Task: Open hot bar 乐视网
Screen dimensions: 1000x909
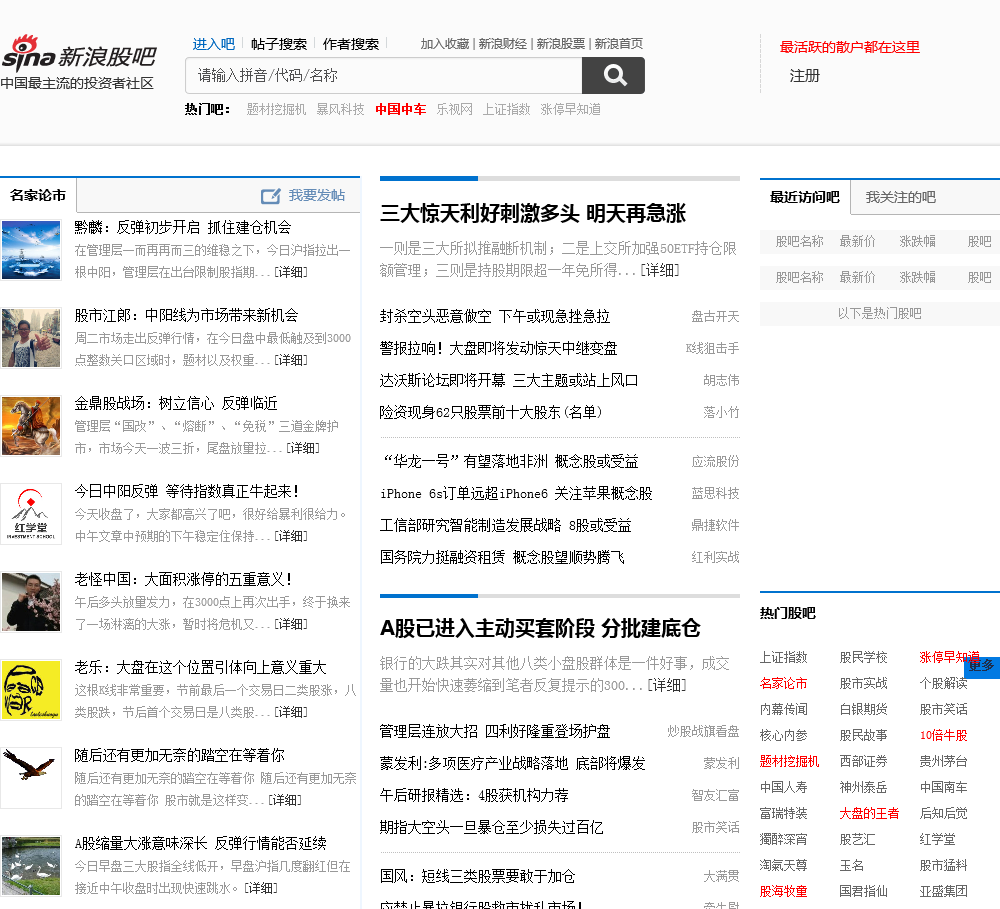Action: (455, 110)
